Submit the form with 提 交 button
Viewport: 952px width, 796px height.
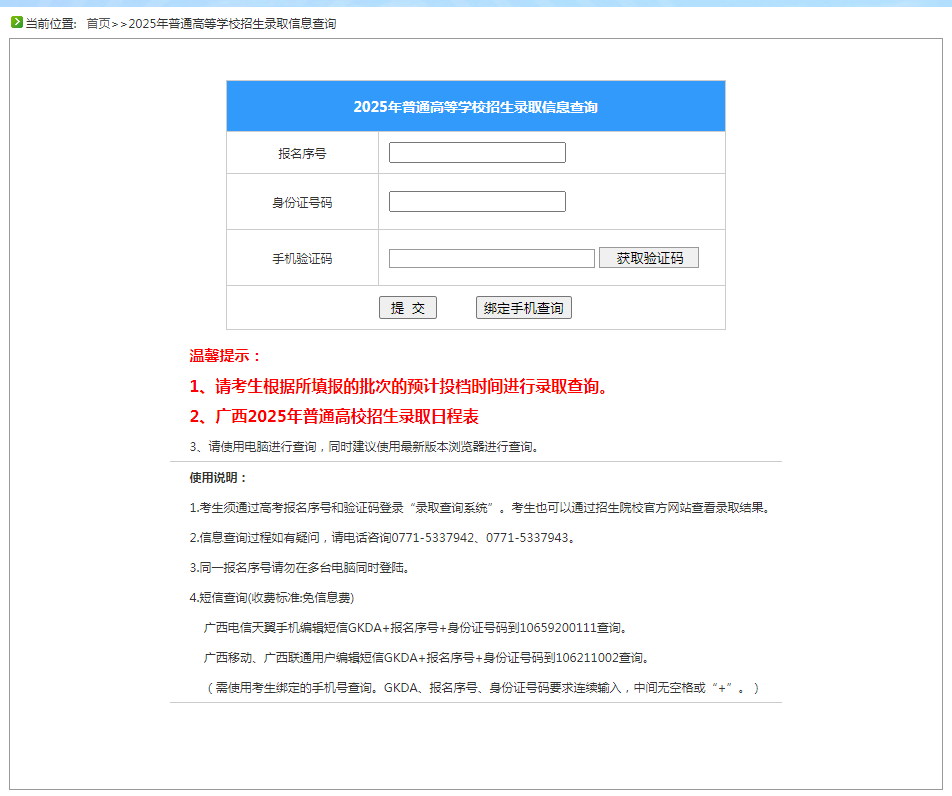tap(408, 308)
